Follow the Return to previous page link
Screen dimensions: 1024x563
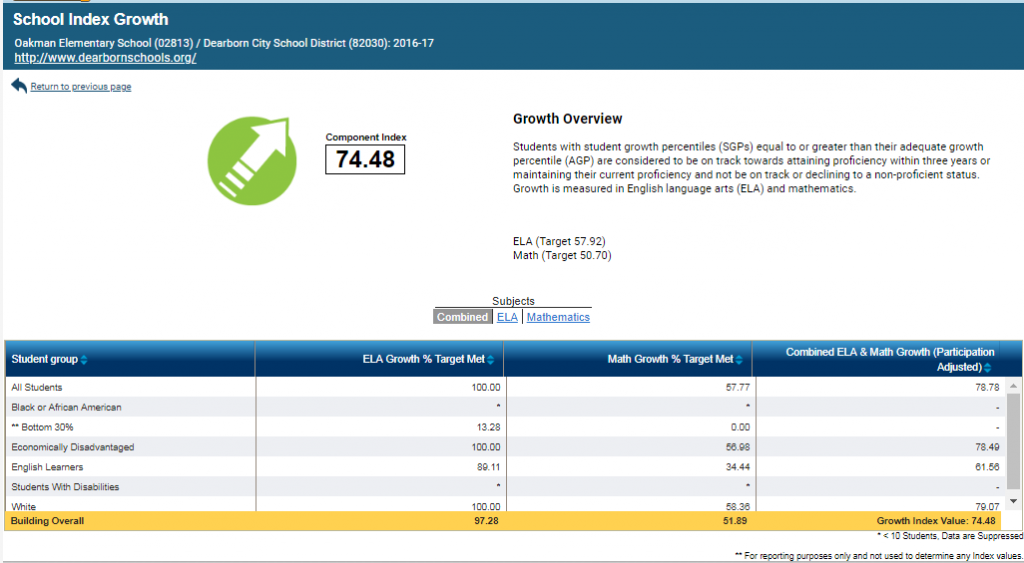80,87
